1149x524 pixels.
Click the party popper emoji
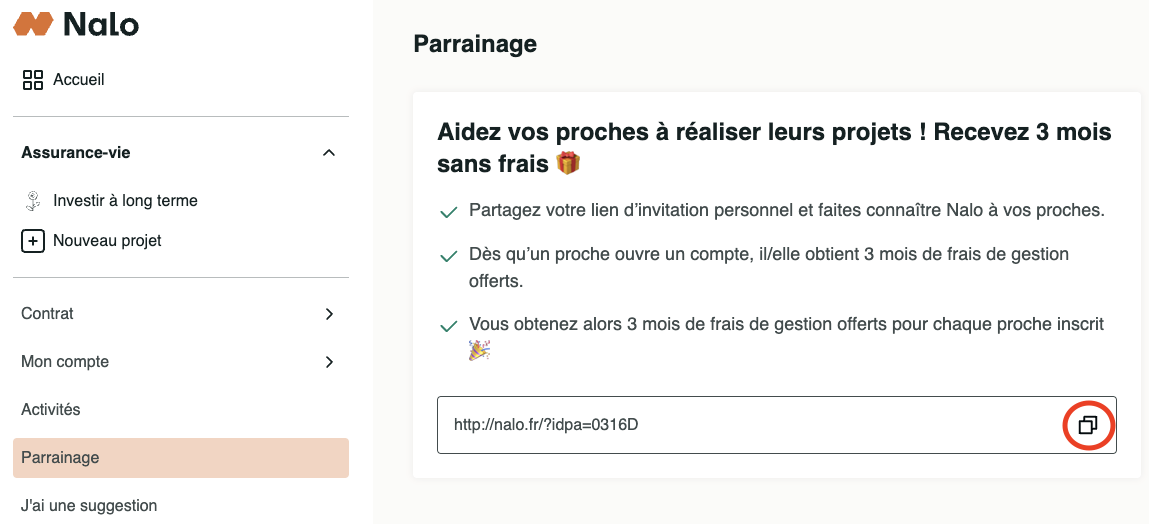[480, 351]
